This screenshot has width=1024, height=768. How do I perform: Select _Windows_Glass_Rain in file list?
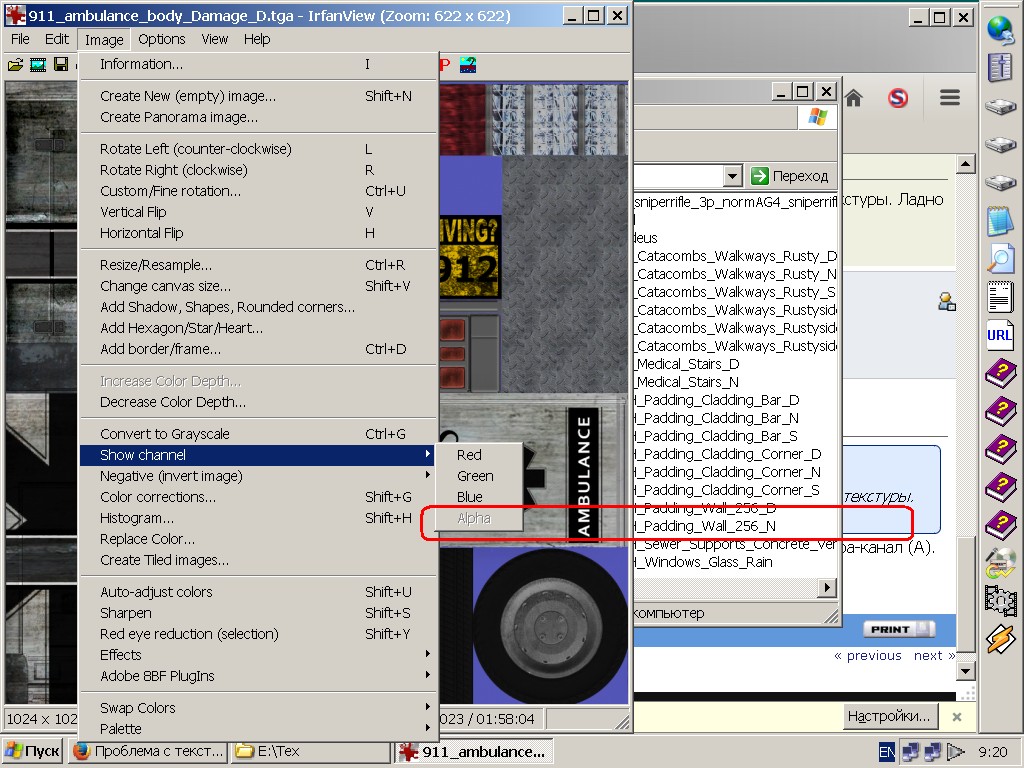(x=703, y=562)
